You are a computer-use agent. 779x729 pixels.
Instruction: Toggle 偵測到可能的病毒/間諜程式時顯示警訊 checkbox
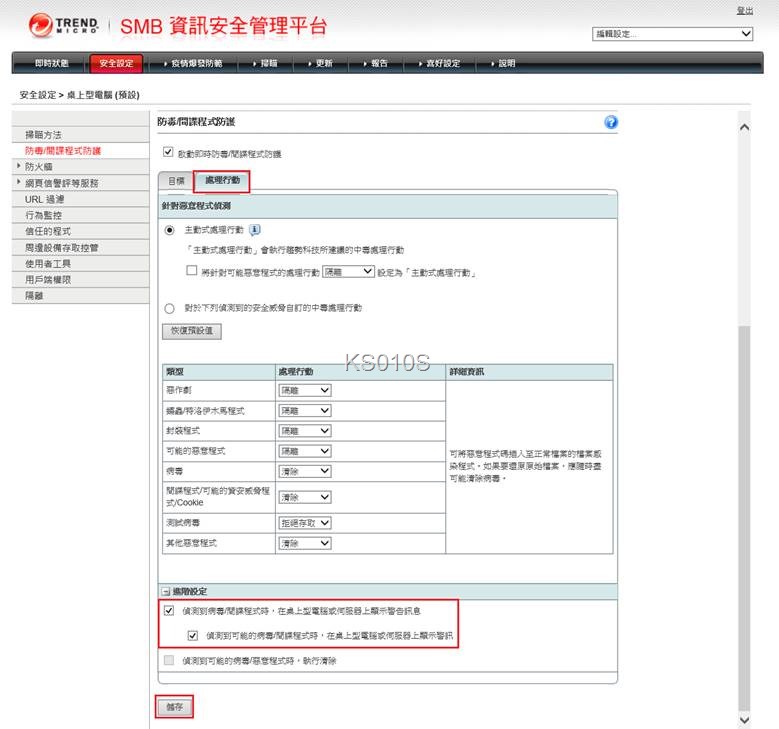[x=193, y=636]
